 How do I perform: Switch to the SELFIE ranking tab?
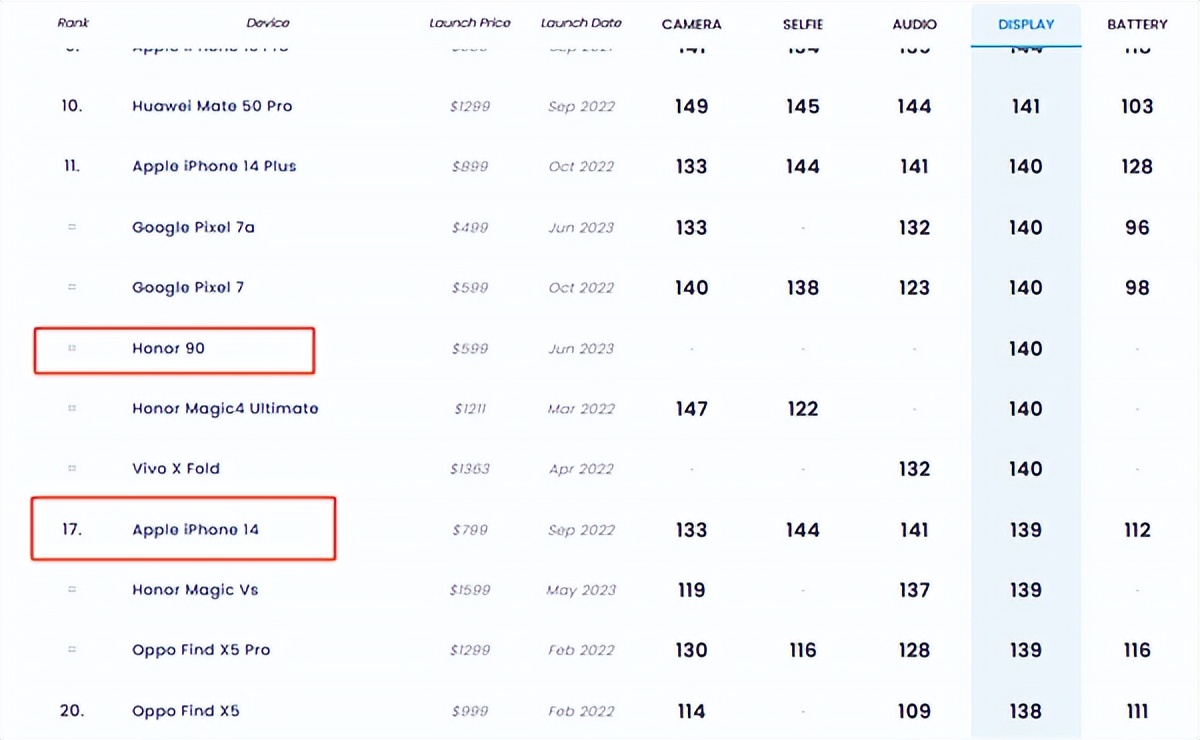click(x=802, y=24)
